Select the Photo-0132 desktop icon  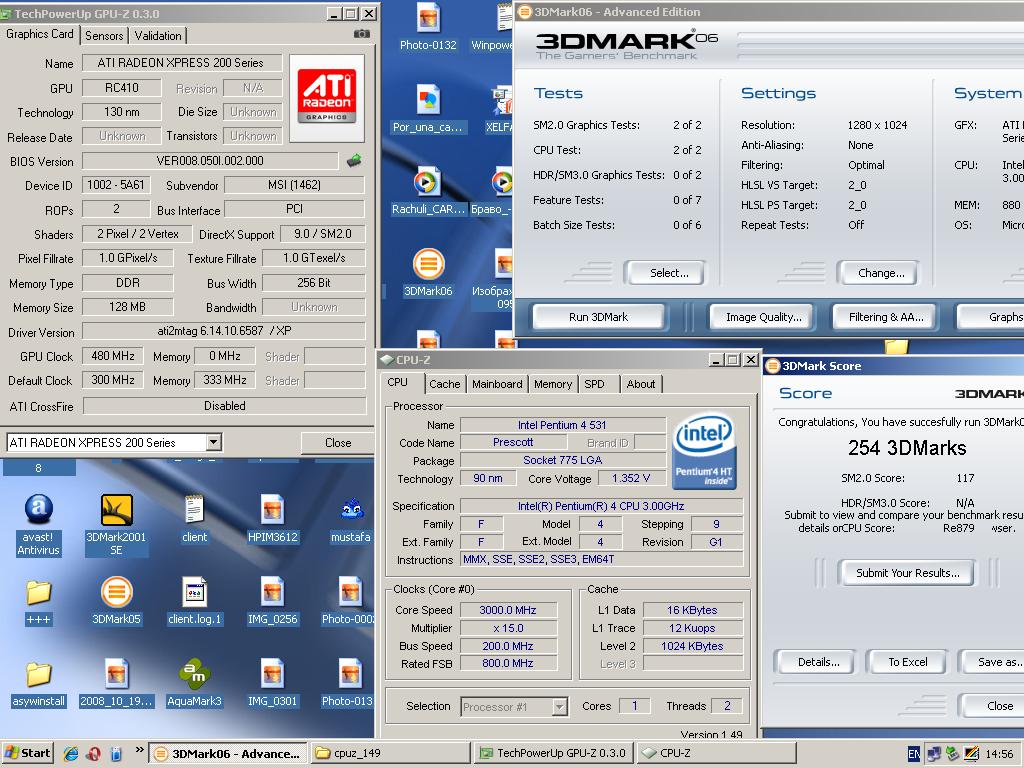click(428, 27)
